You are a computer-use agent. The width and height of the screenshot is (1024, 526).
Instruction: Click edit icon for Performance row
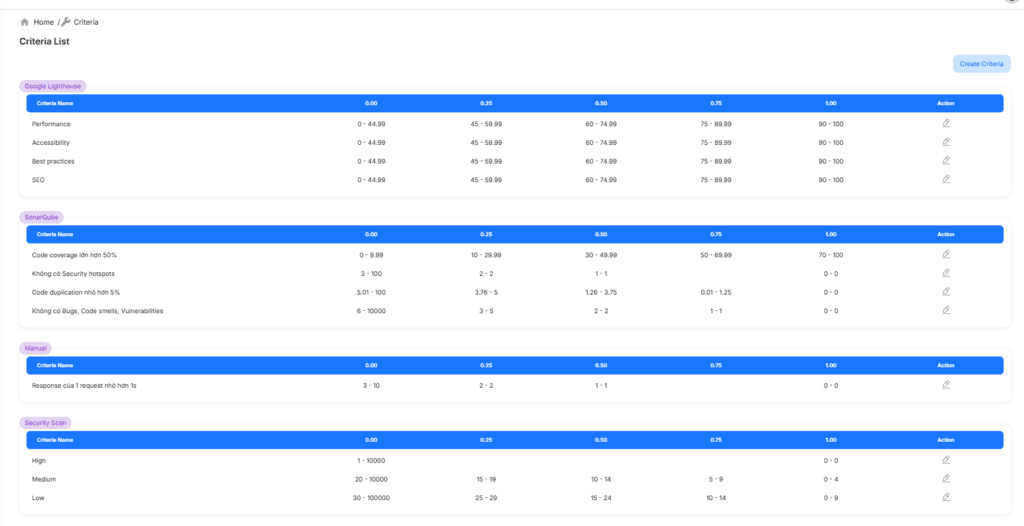[946, 123]
